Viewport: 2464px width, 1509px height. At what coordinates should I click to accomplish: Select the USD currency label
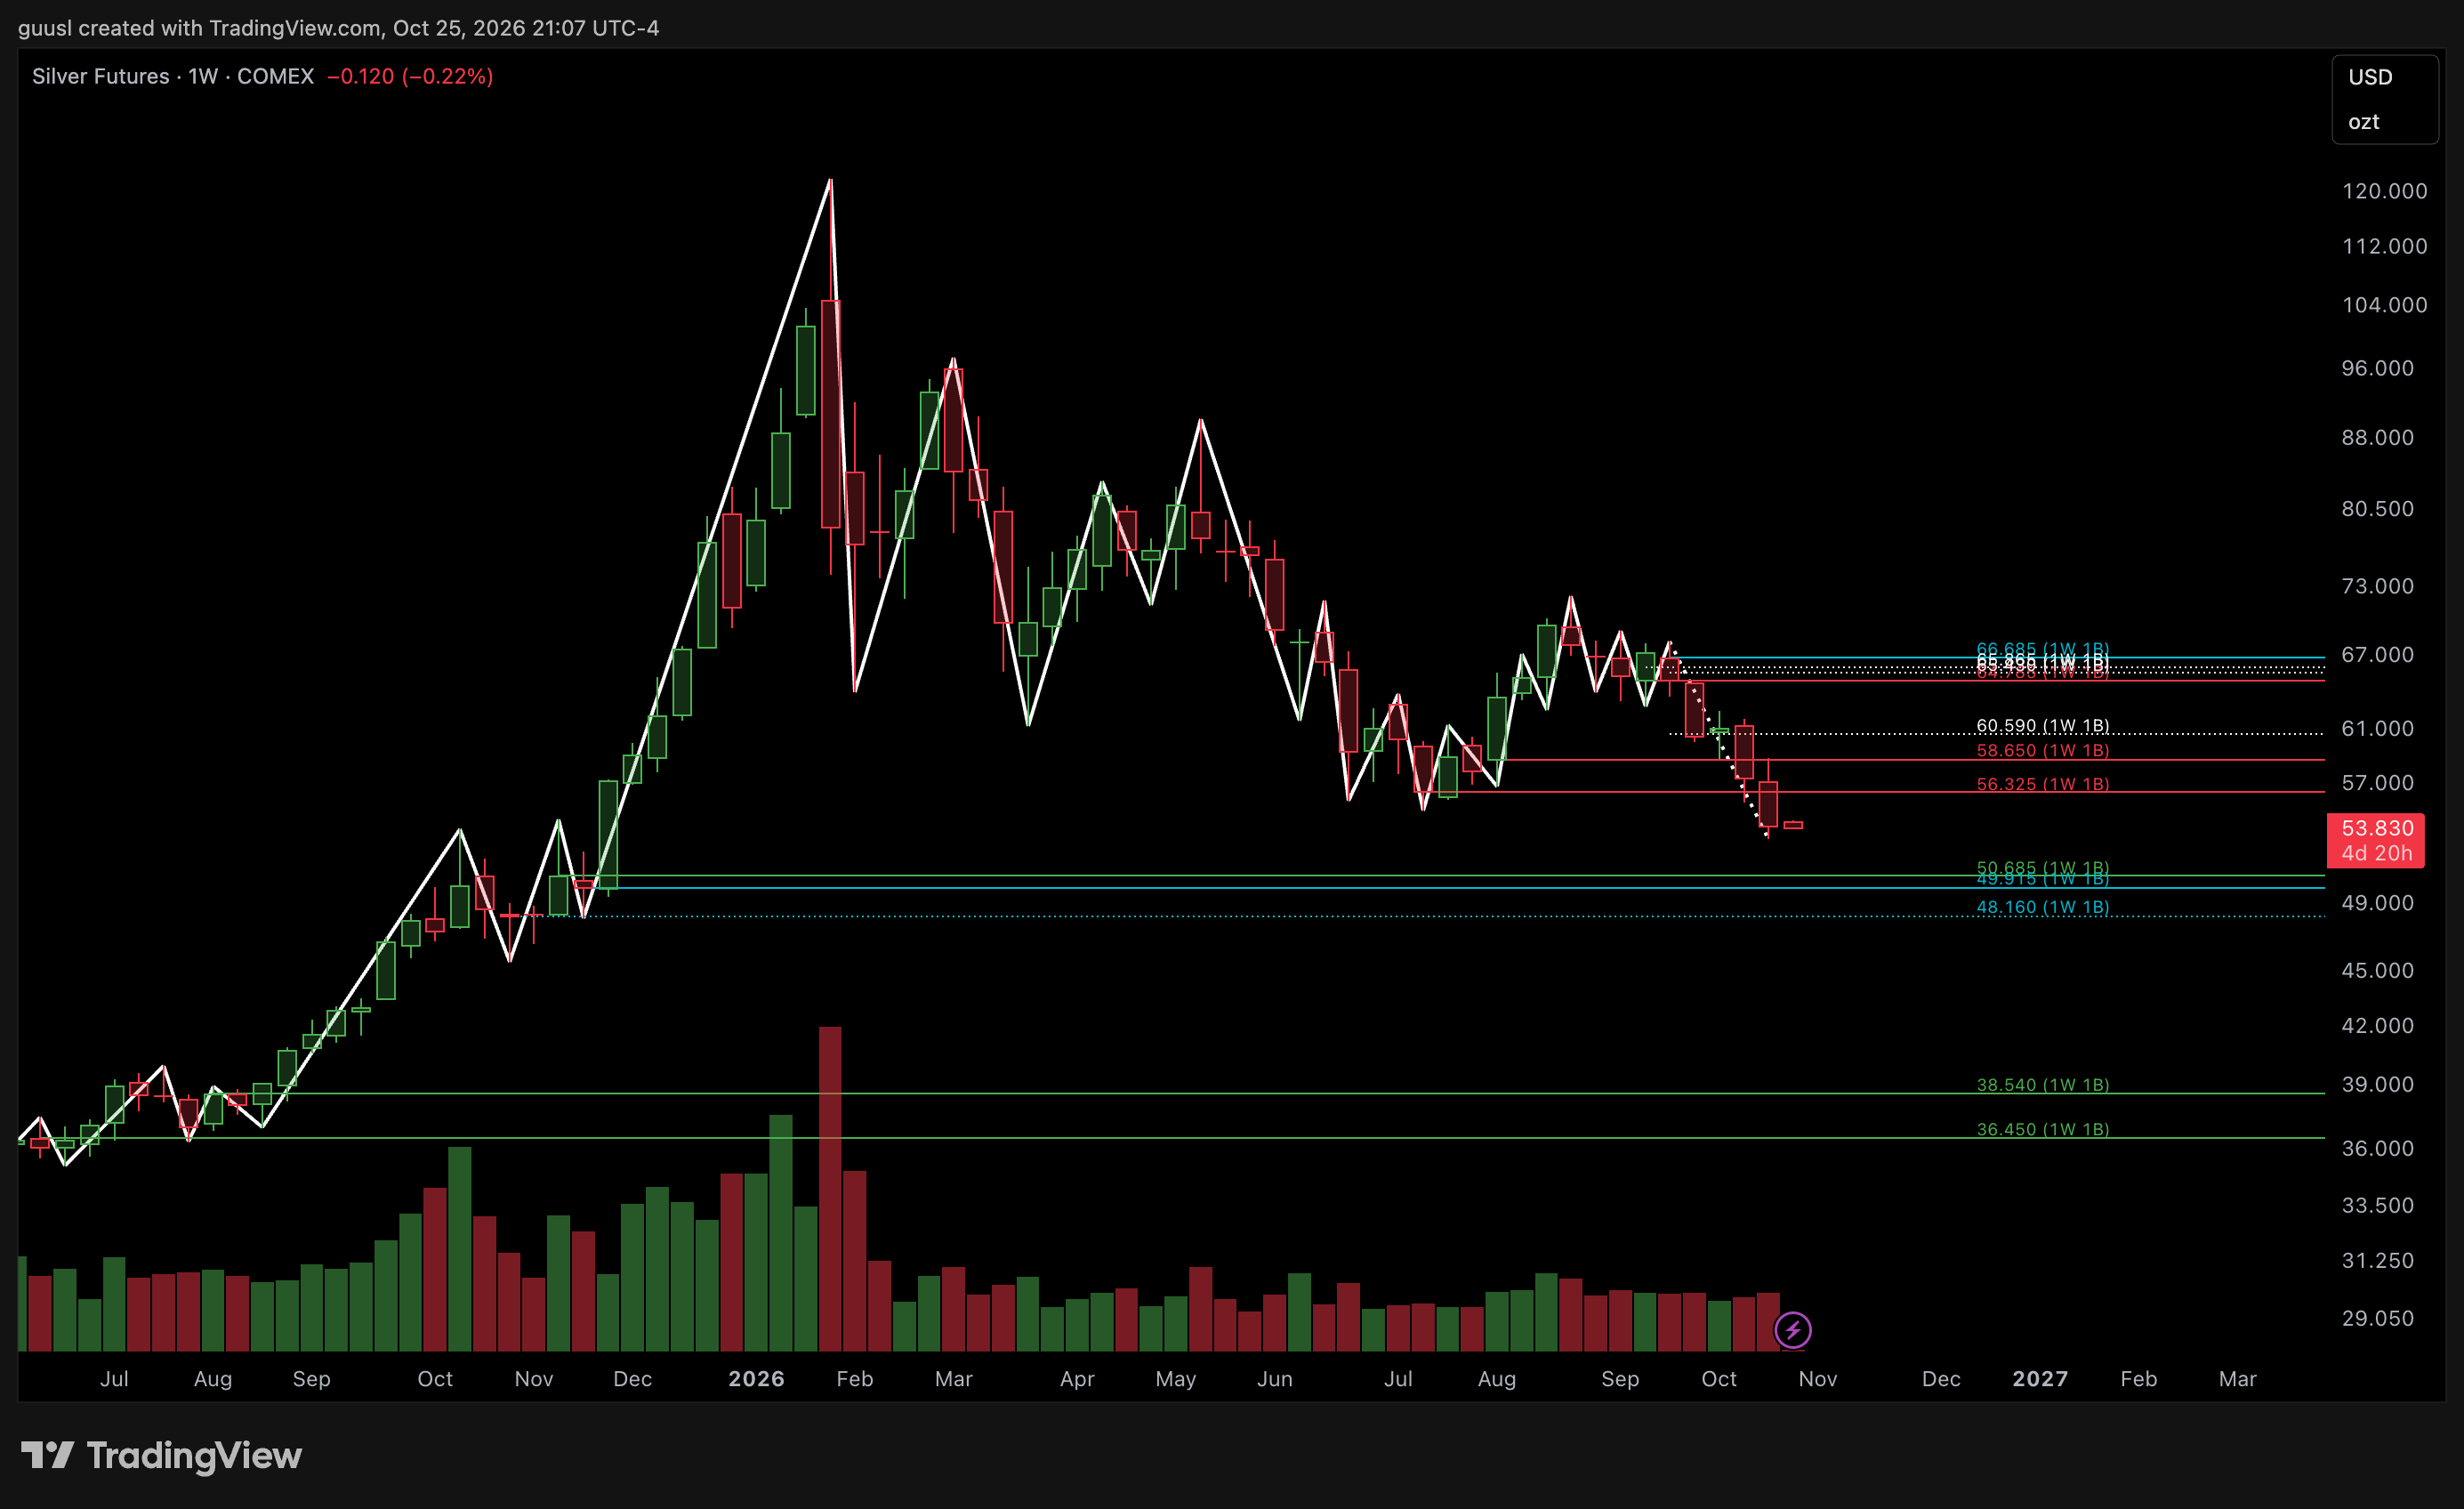coord(2370,77)
